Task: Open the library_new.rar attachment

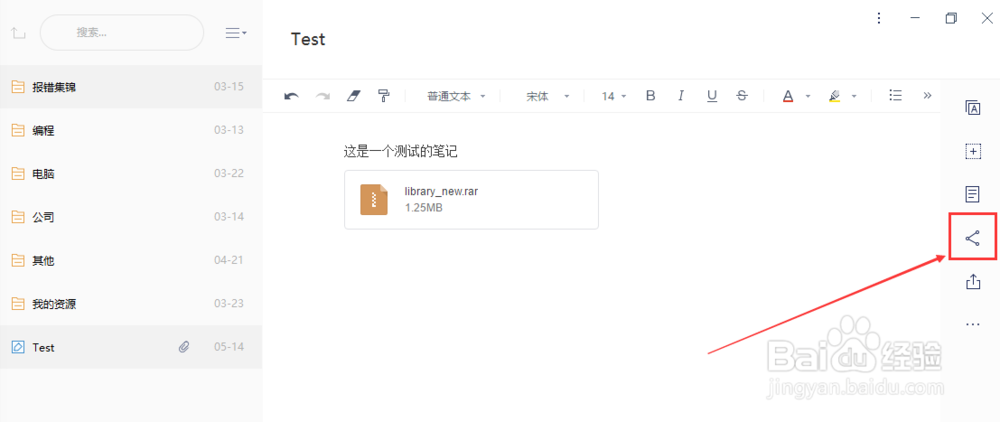Action: coord(471,200)
